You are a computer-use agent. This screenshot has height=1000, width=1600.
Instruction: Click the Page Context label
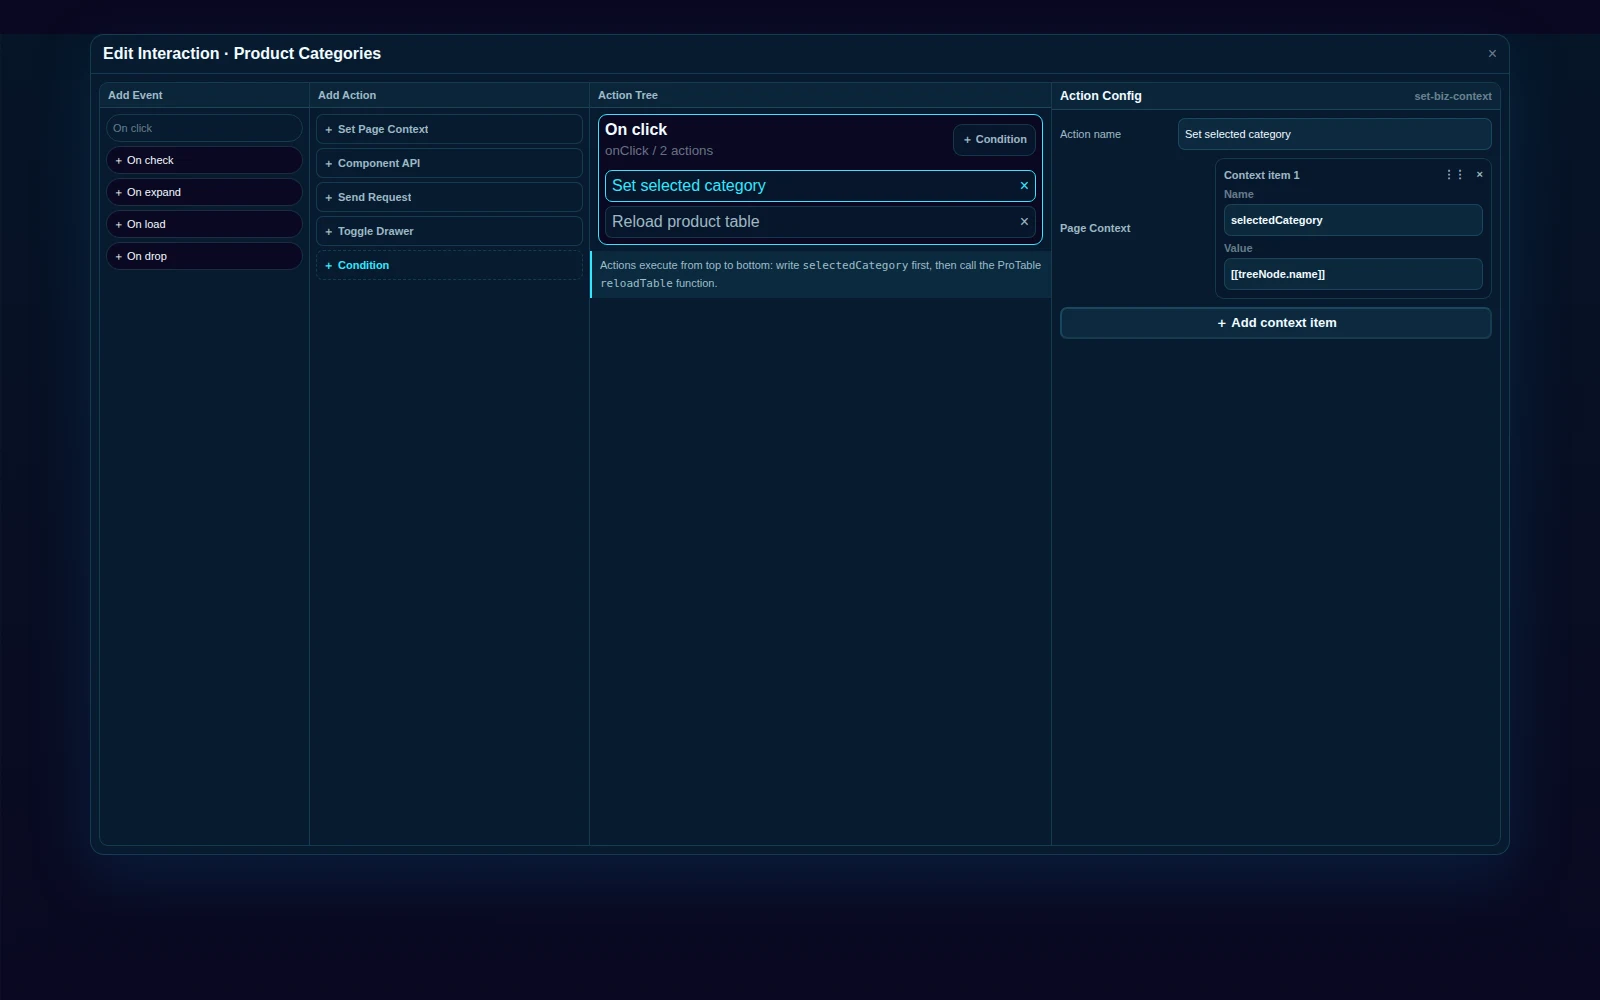[1095, 228]
